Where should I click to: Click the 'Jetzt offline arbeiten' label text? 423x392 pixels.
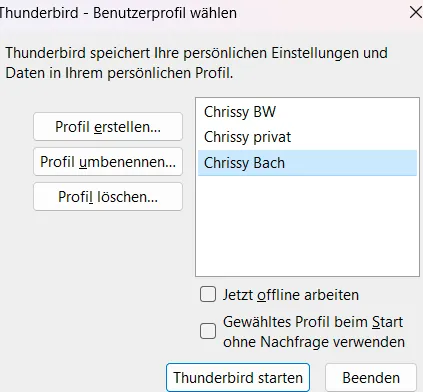(291, 295)
